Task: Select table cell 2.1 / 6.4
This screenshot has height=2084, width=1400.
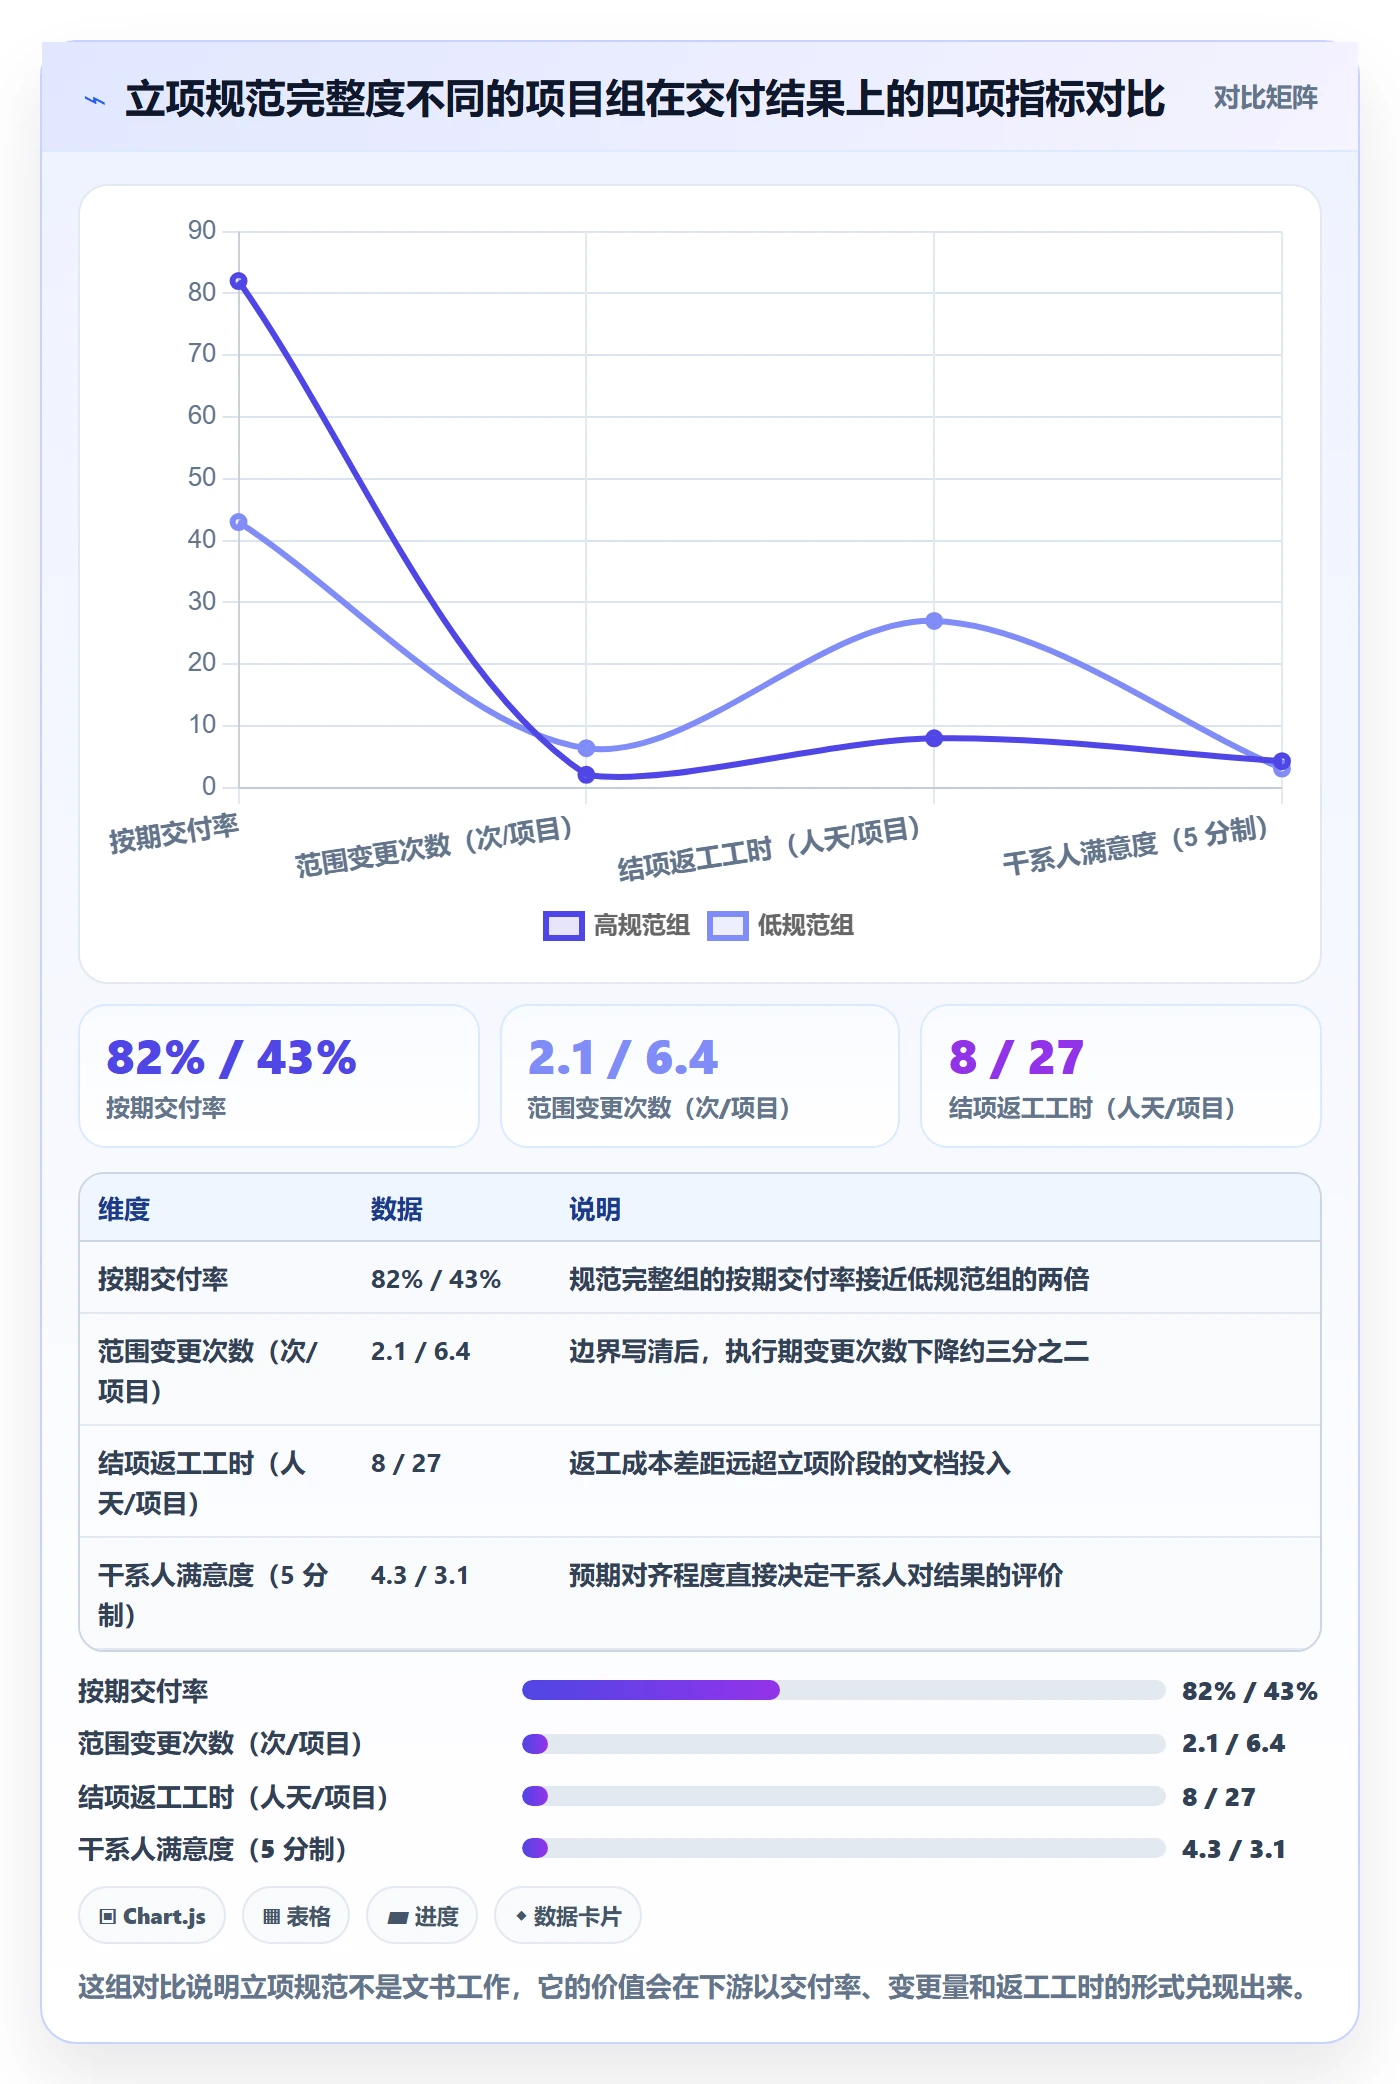Action: (x=421, y=1351)
